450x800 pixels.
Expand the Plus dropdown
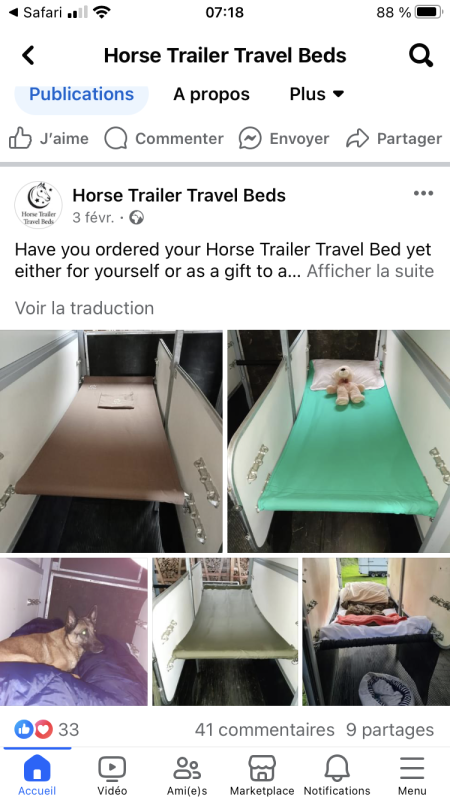tap(317, 94)
